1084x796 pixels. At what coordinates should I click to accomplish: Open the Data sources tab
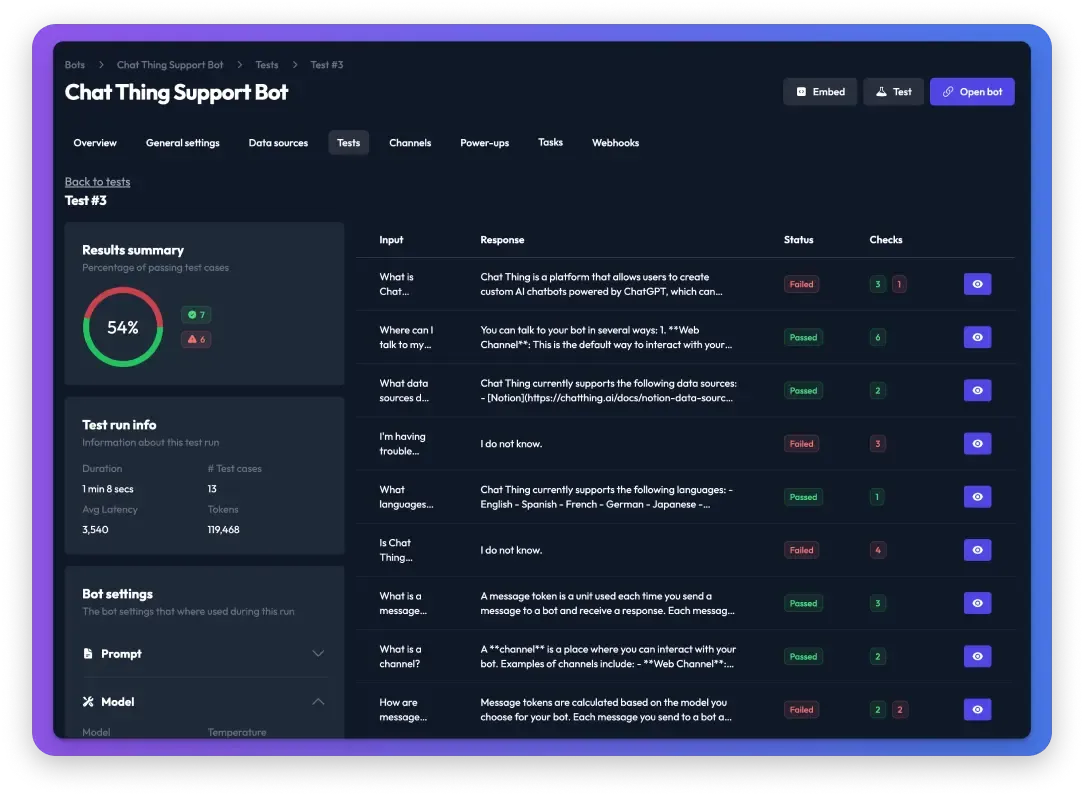[x=278, y=143]
